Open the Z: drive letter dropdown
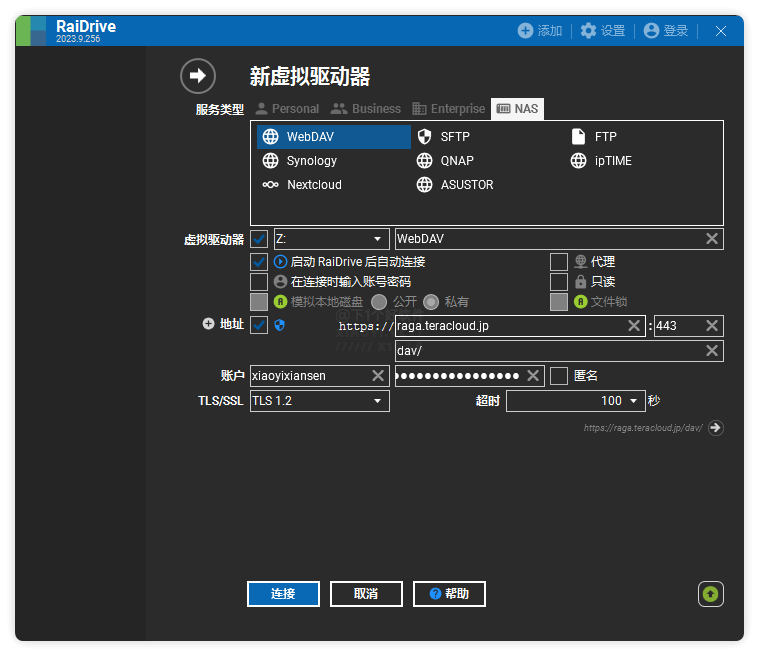 pos(332,239)
